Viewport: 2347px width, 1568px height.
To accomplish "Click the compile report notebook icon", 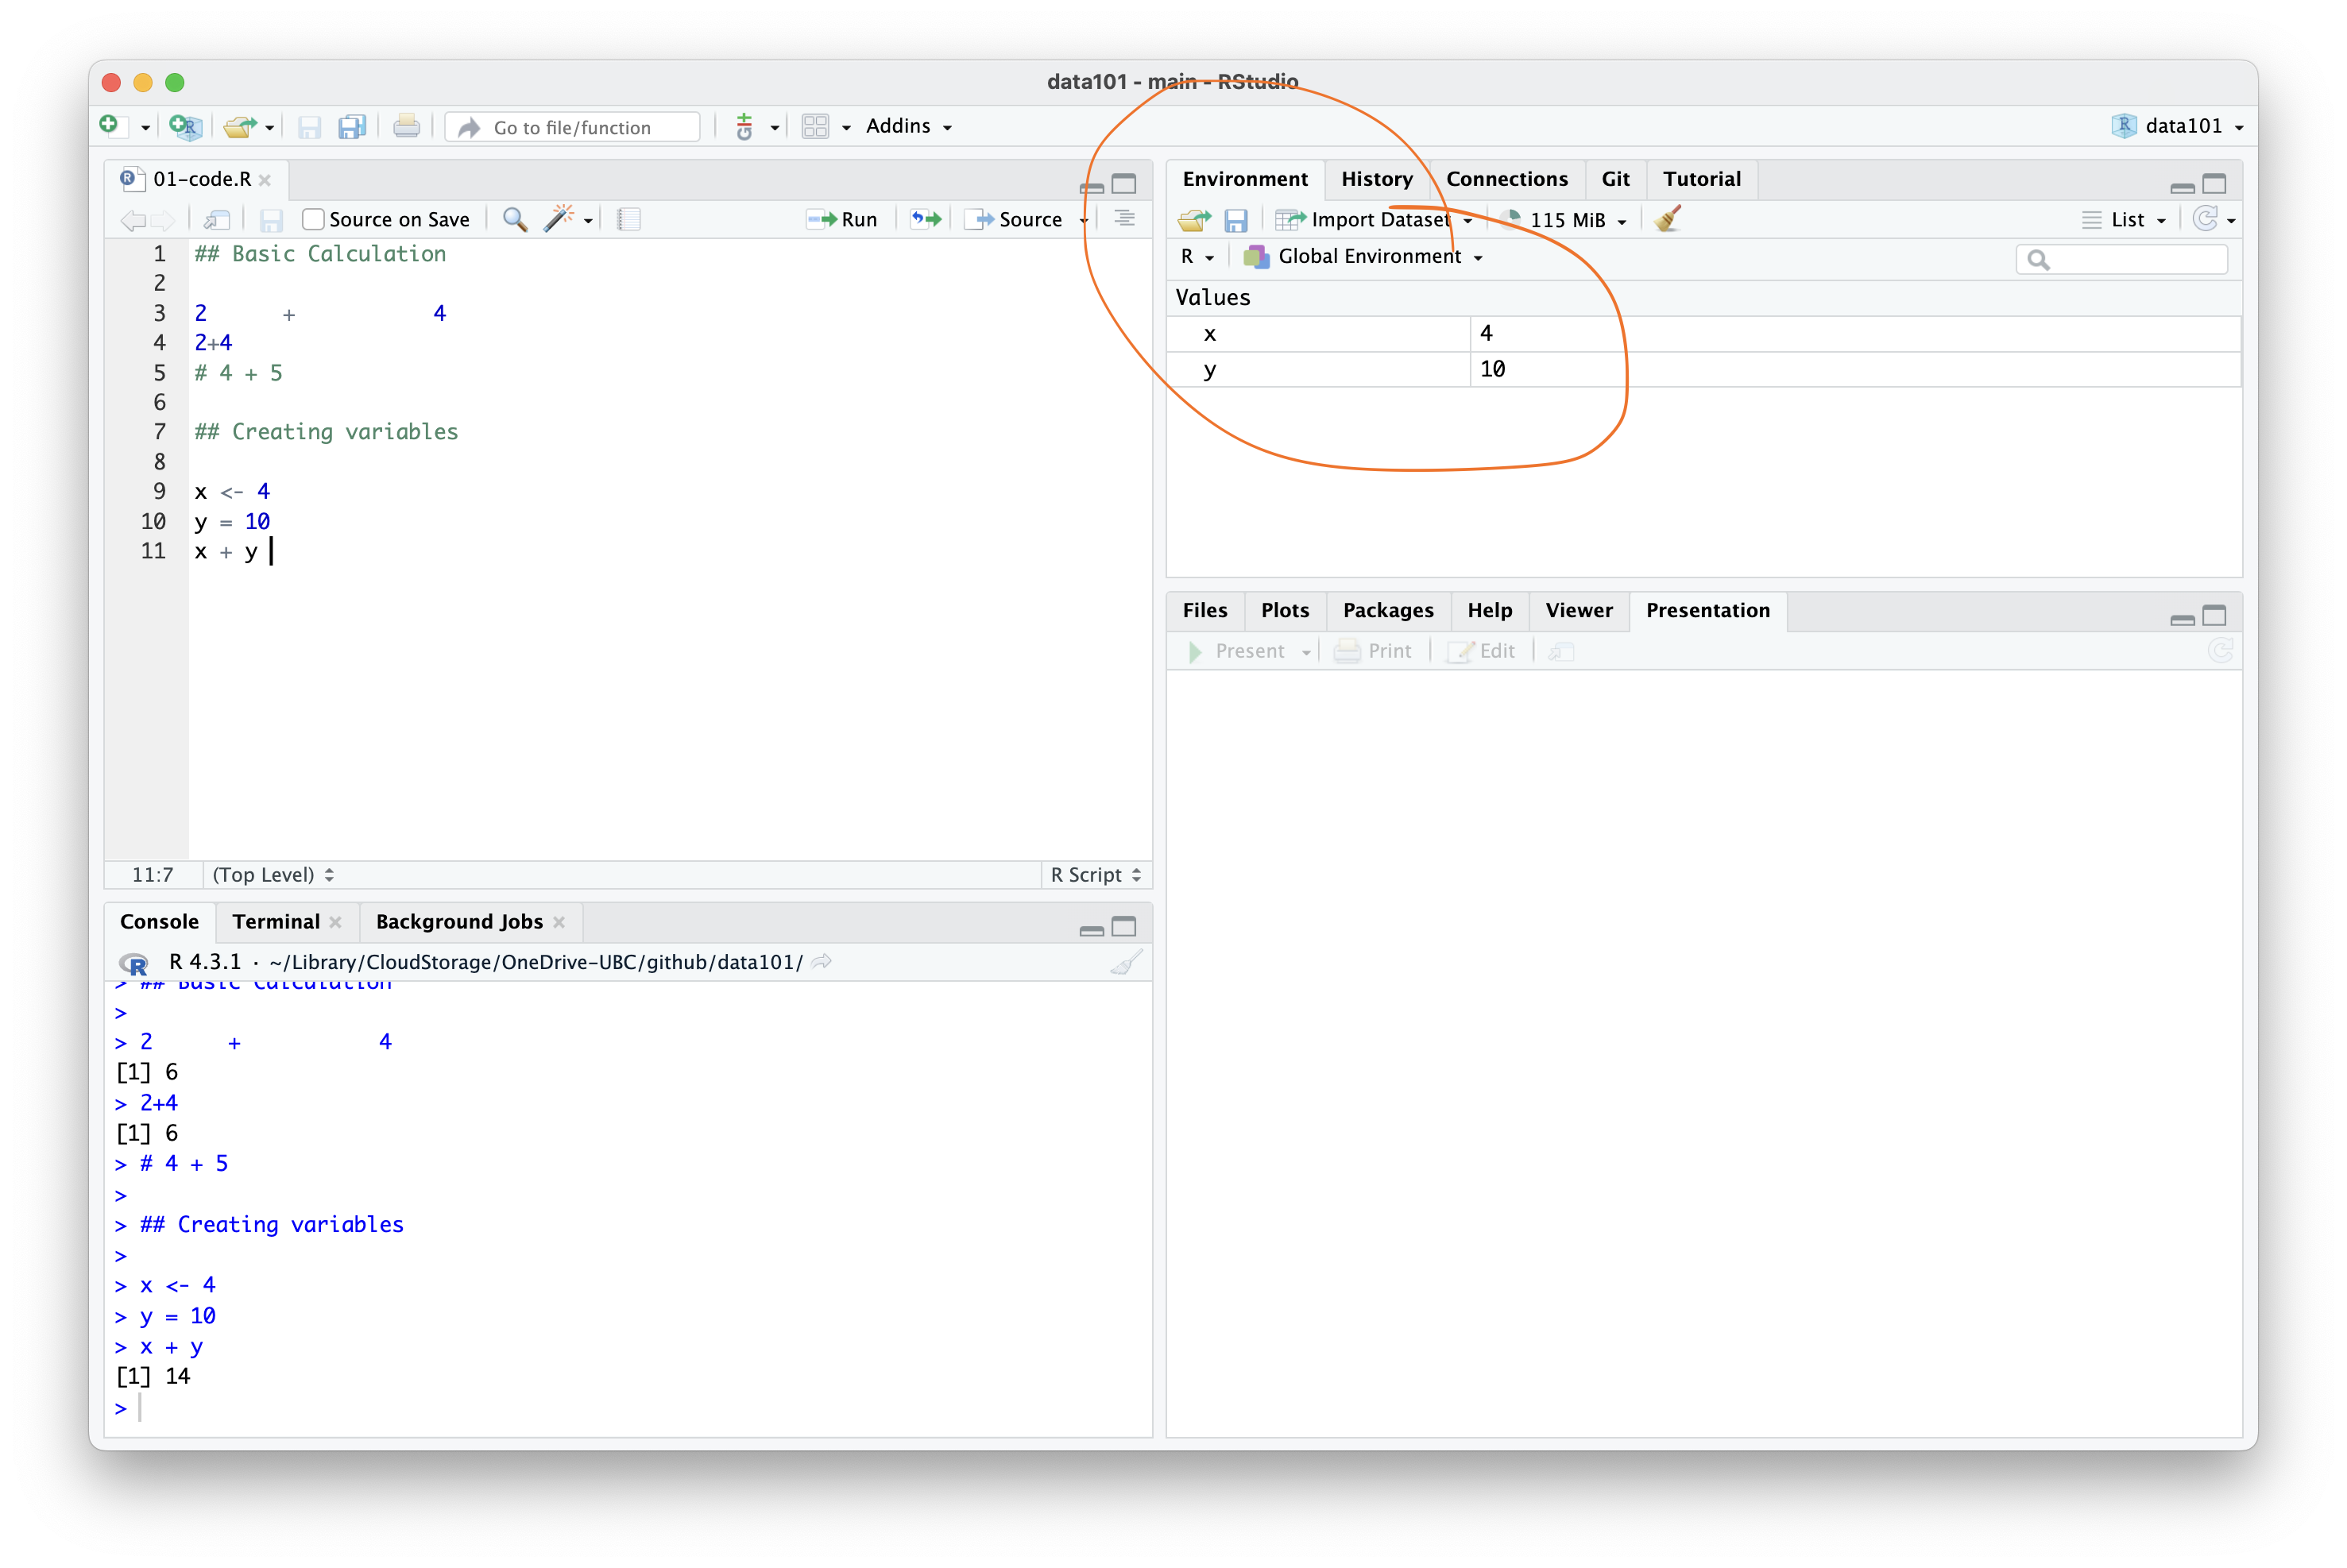I will pyautogui.click(x=628, y=219).
